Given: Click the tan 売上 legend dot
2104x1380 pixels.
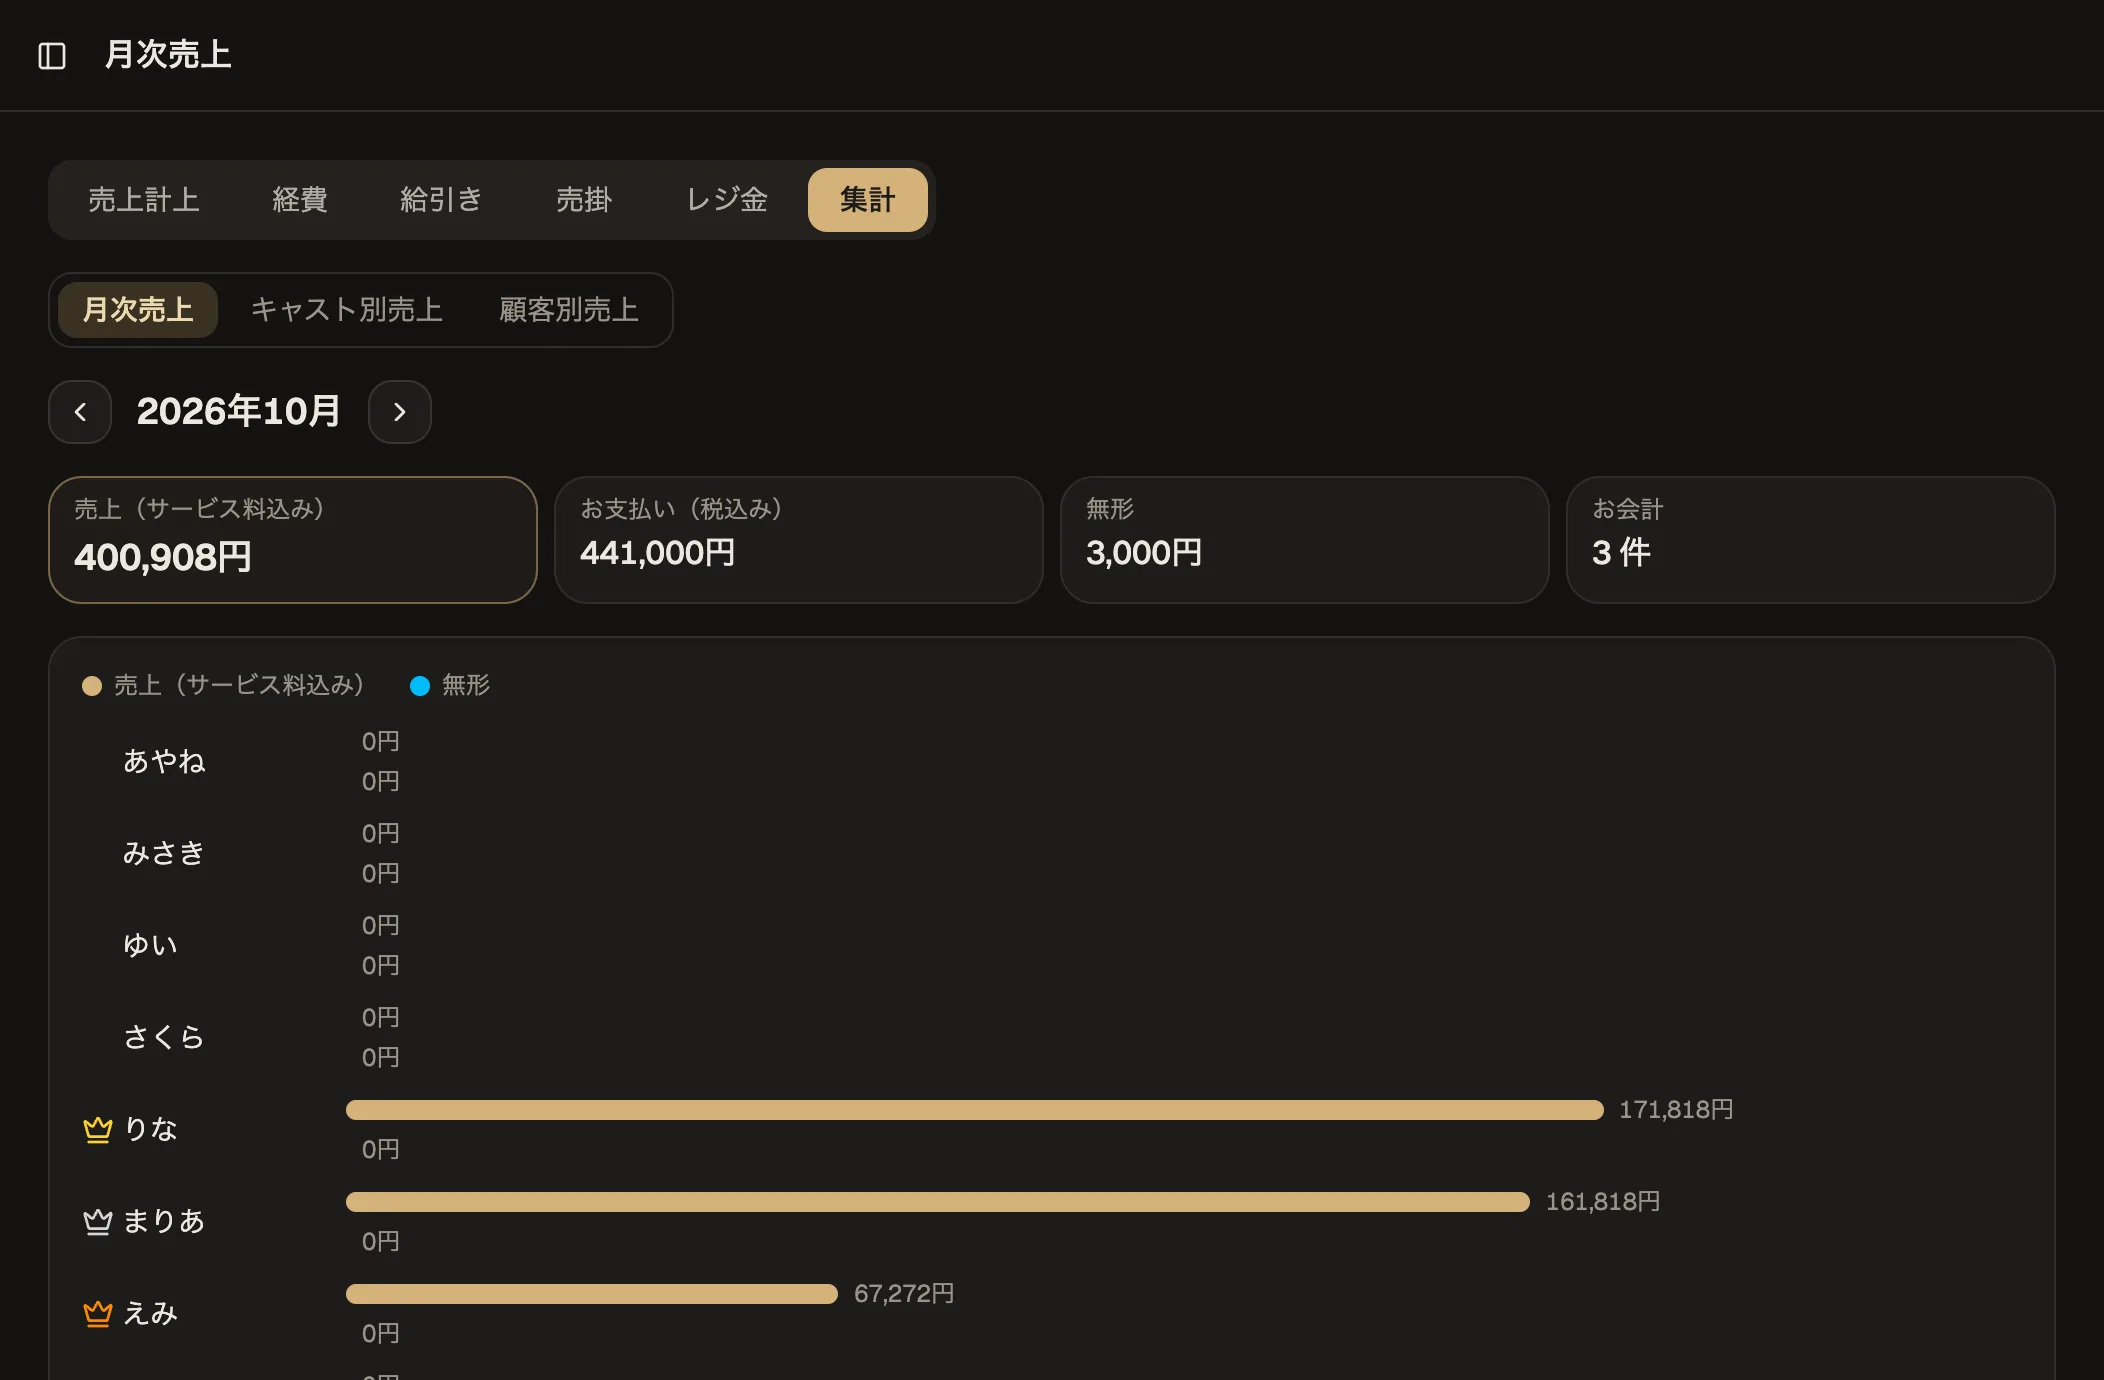Looking at the screenshot, I should [92, 686].
